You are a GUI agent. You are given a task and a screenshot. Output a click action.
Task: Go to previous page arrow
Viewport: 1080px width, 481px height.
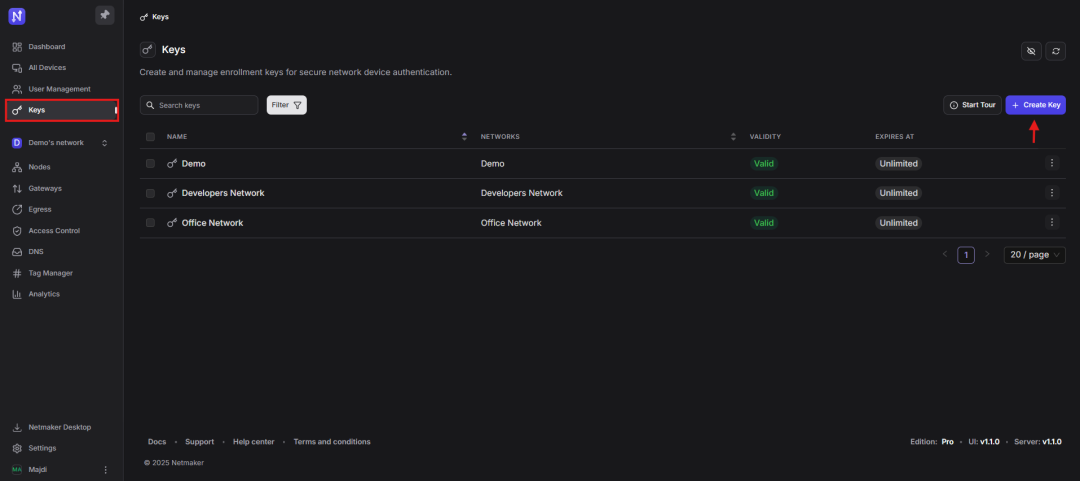pos(945,254)
